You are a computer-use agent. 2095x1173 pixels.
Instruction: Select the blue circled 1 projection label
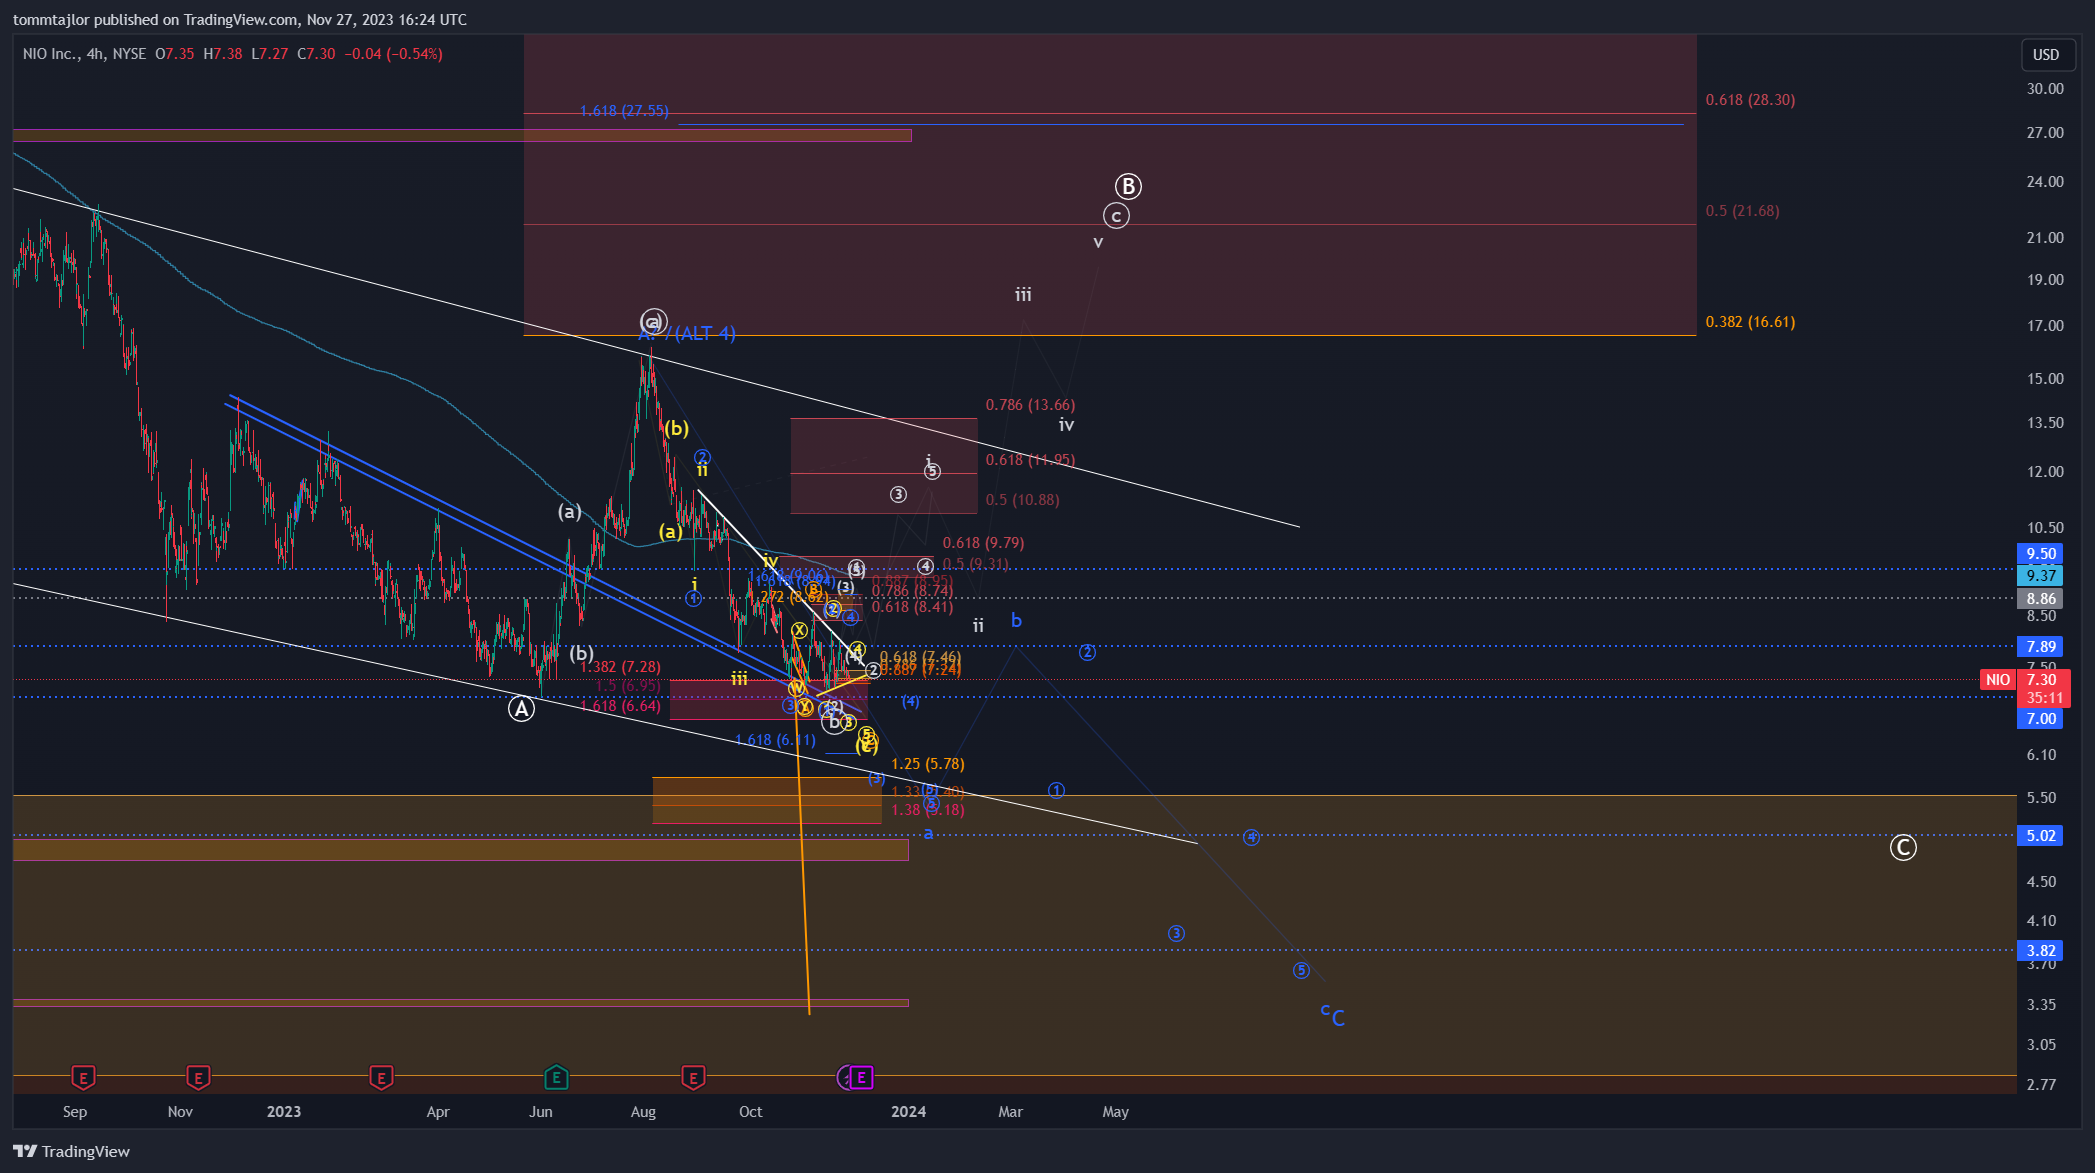coord(1056,790)
